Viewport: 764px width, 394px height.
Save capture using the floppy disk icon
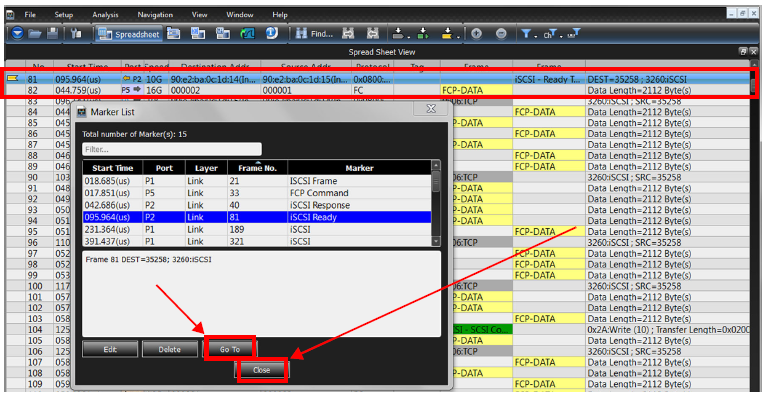tap(52, 34)
